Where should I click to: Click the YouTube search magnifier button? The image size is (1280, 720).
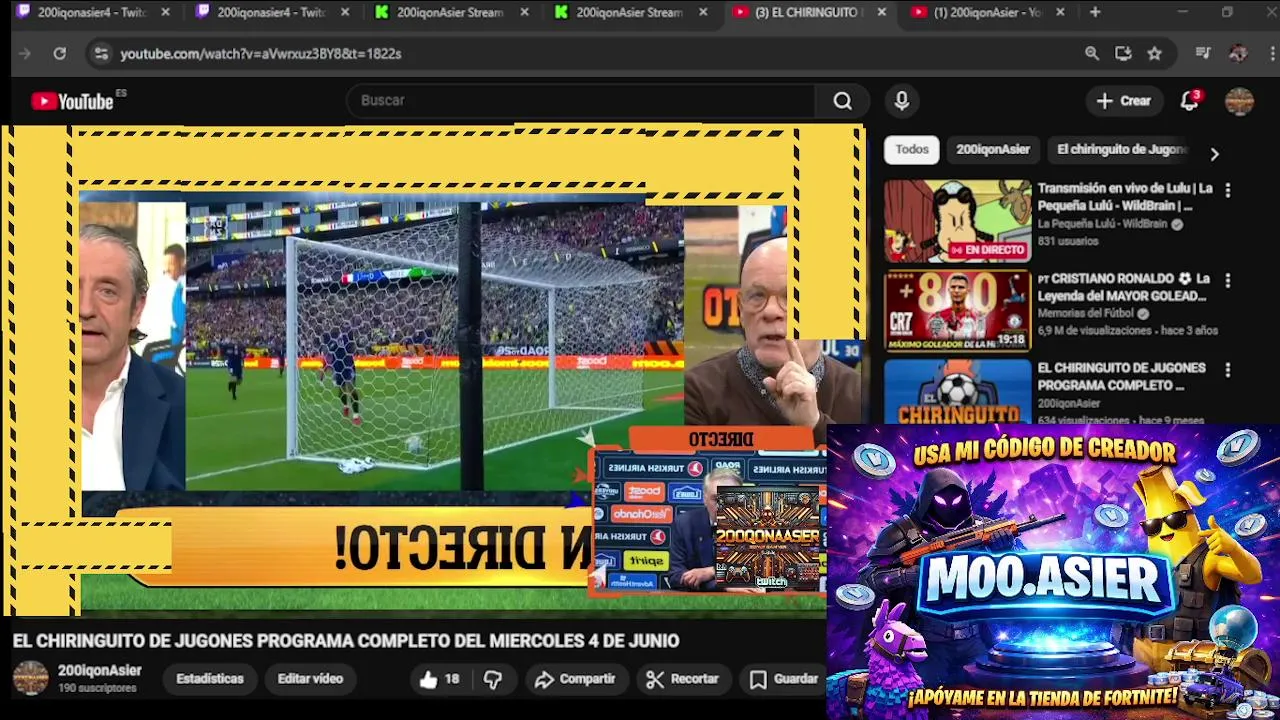(x=843, y=101)
